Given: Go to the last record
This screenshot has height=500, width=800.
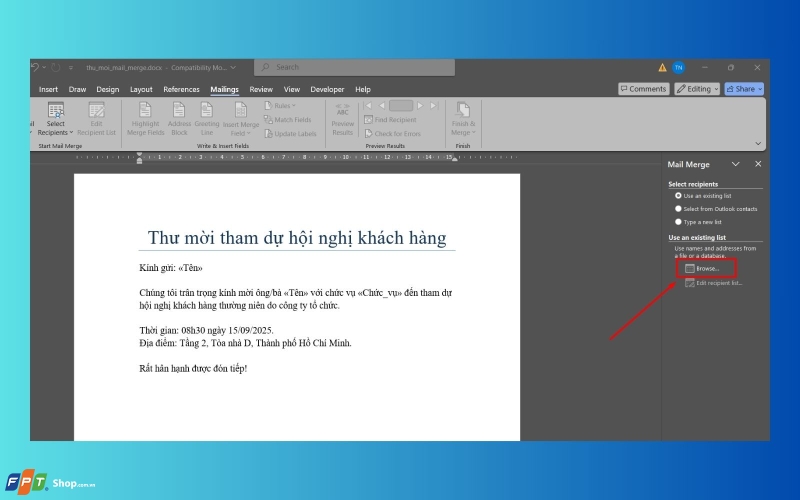Looking at the screenshot, I should 434,106.
